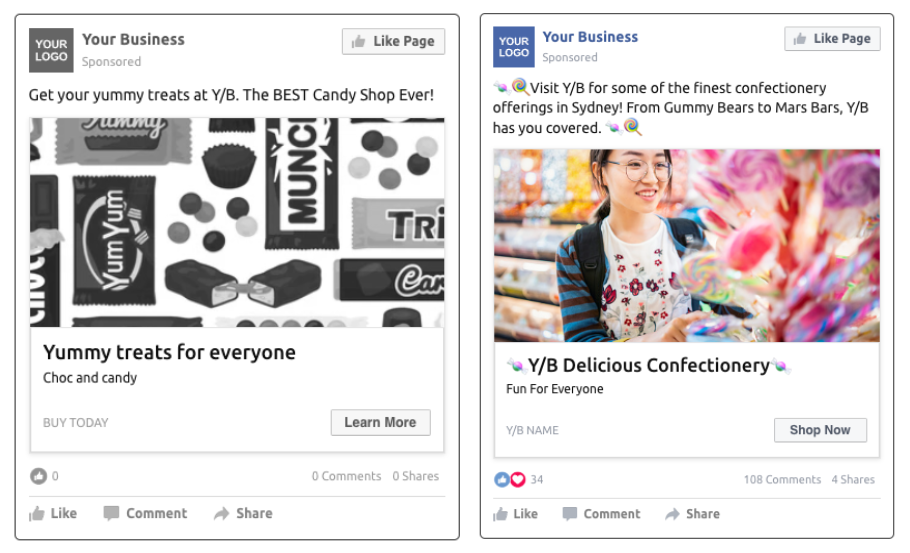Image resolution: width=910 pixels, height=553 pixels.
Task: Click the gray logo in the left ad
Action: point(51,51)
